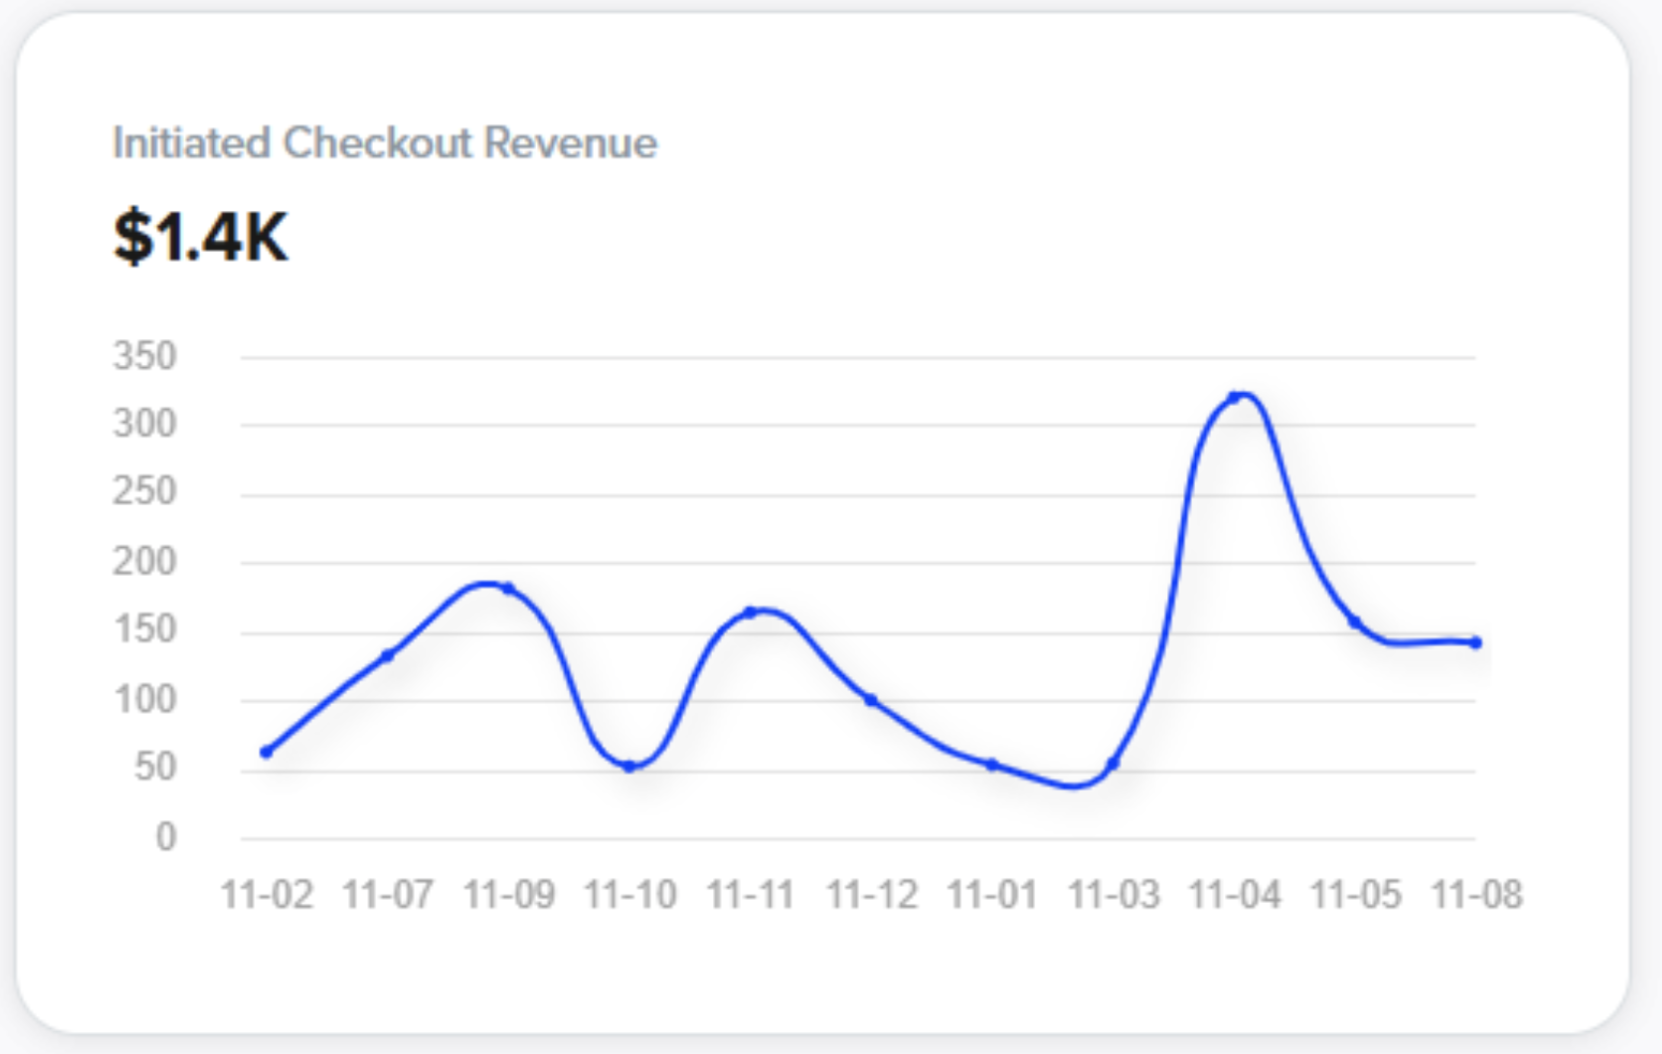Select the 11-09 data point on line

coord(508,588)
